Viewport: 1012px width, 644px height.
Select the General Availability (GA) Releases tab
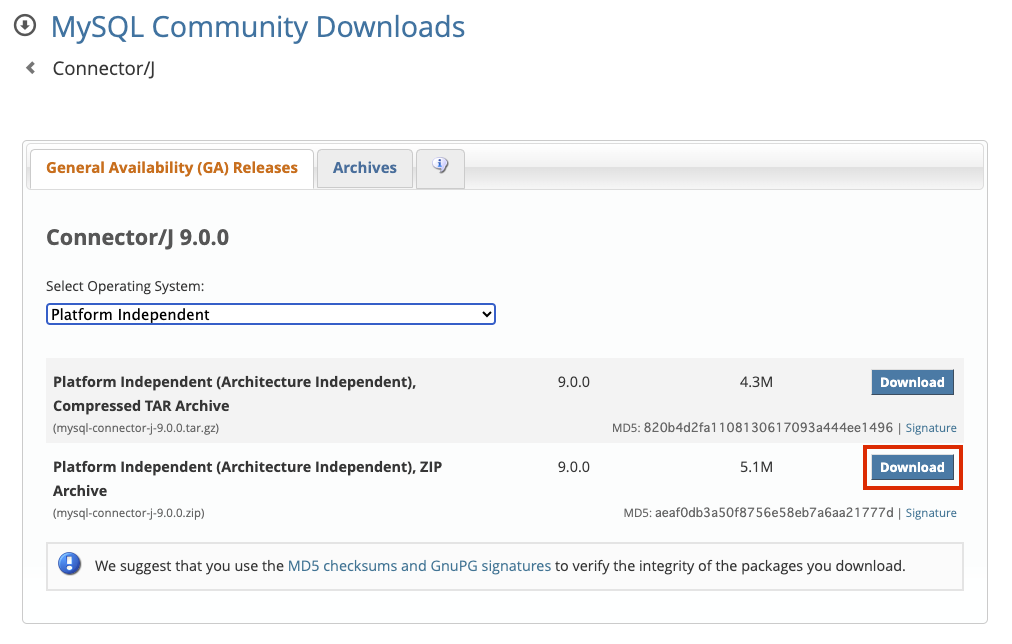(170, 167)
